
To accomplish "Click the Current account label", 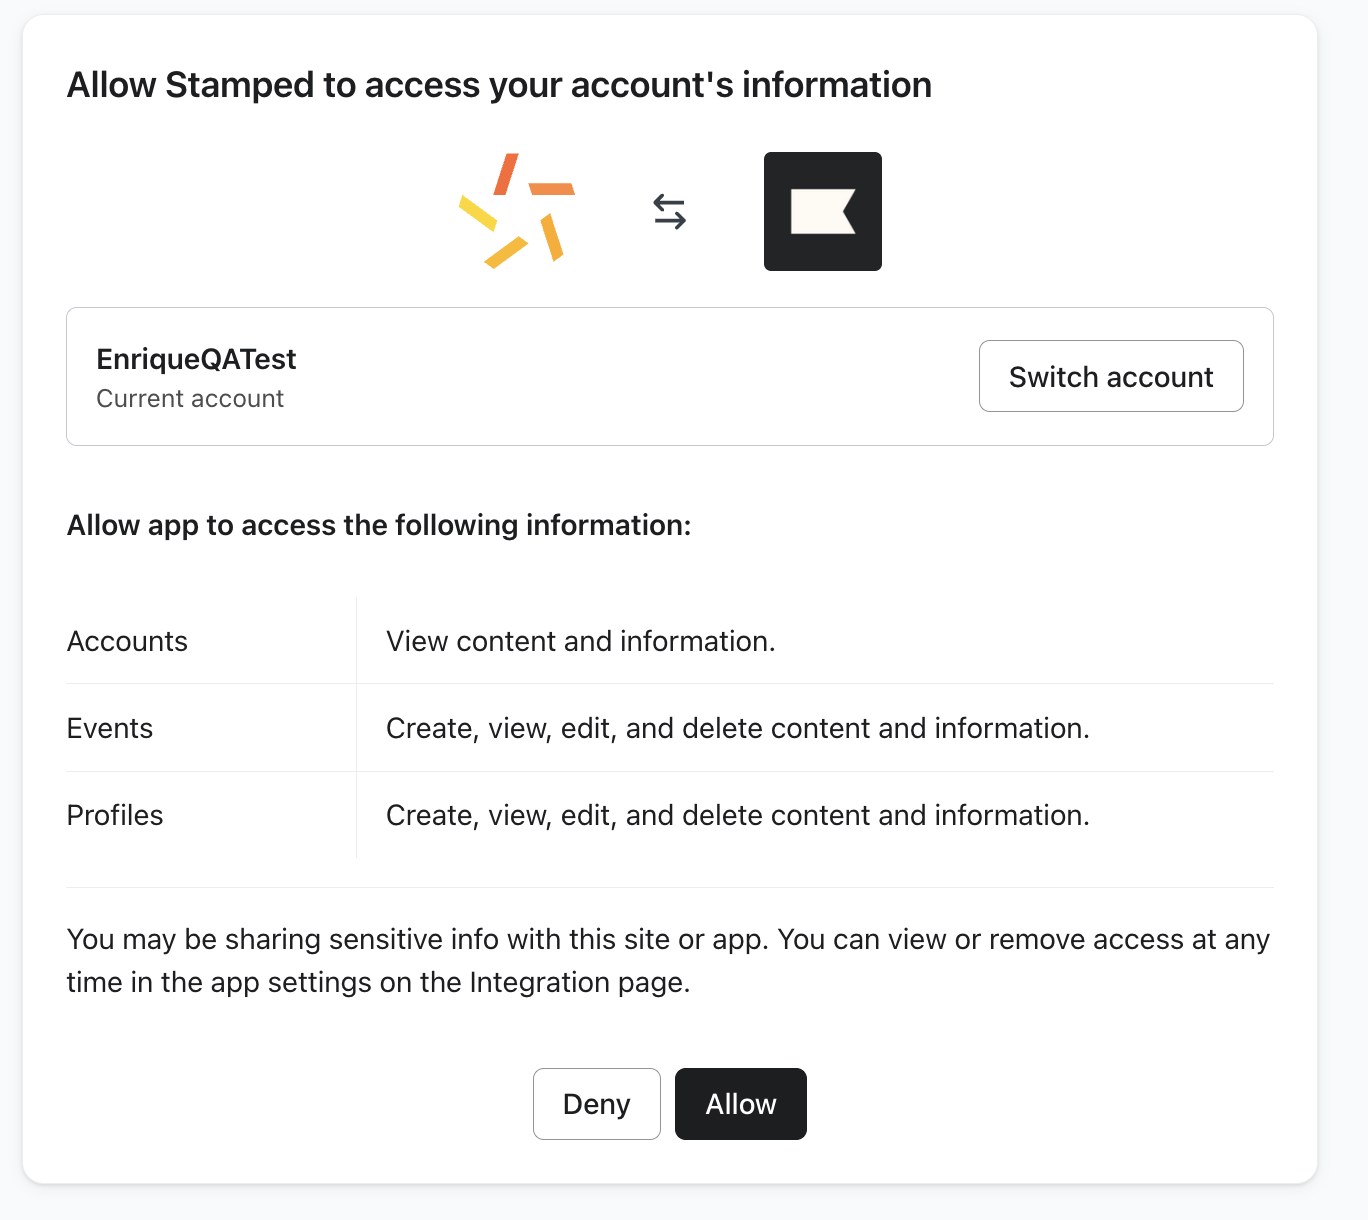I will click(x=190, y=399).
